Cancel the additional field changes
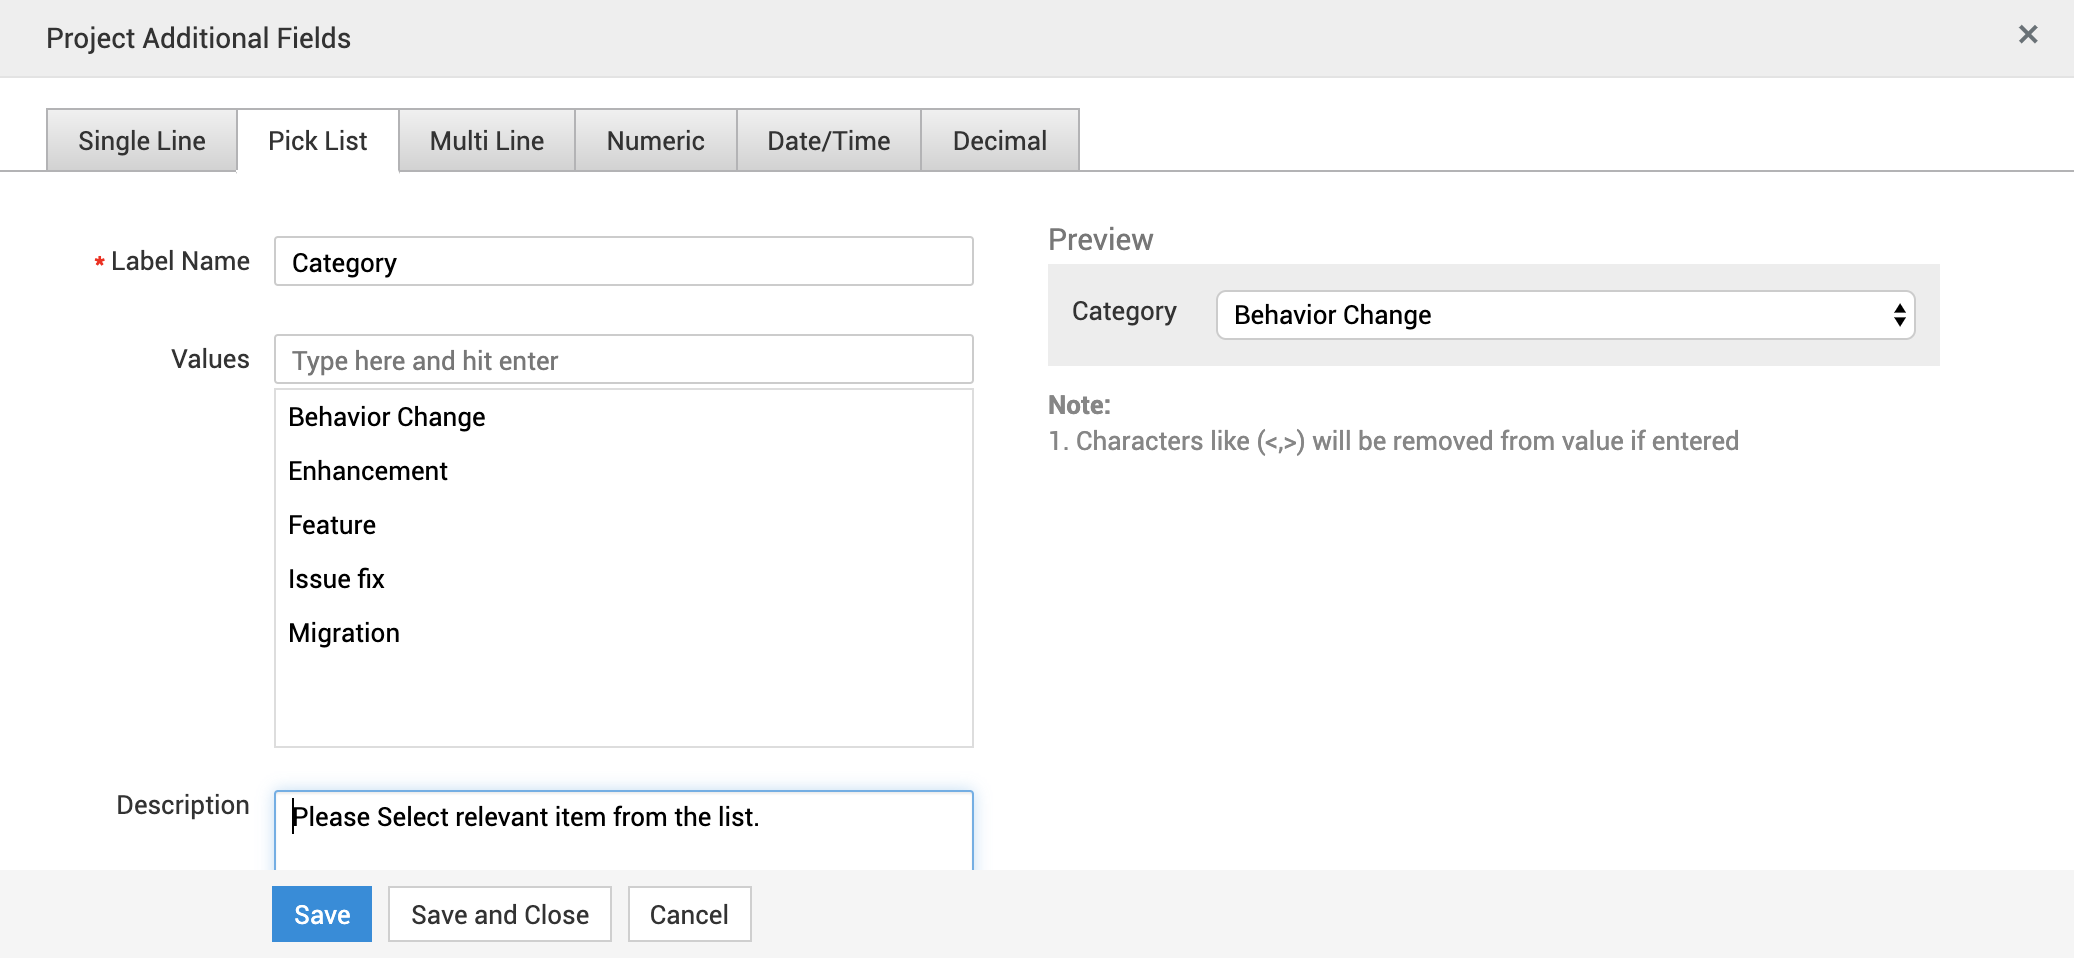2074x958 pixels. click(689, 914)
